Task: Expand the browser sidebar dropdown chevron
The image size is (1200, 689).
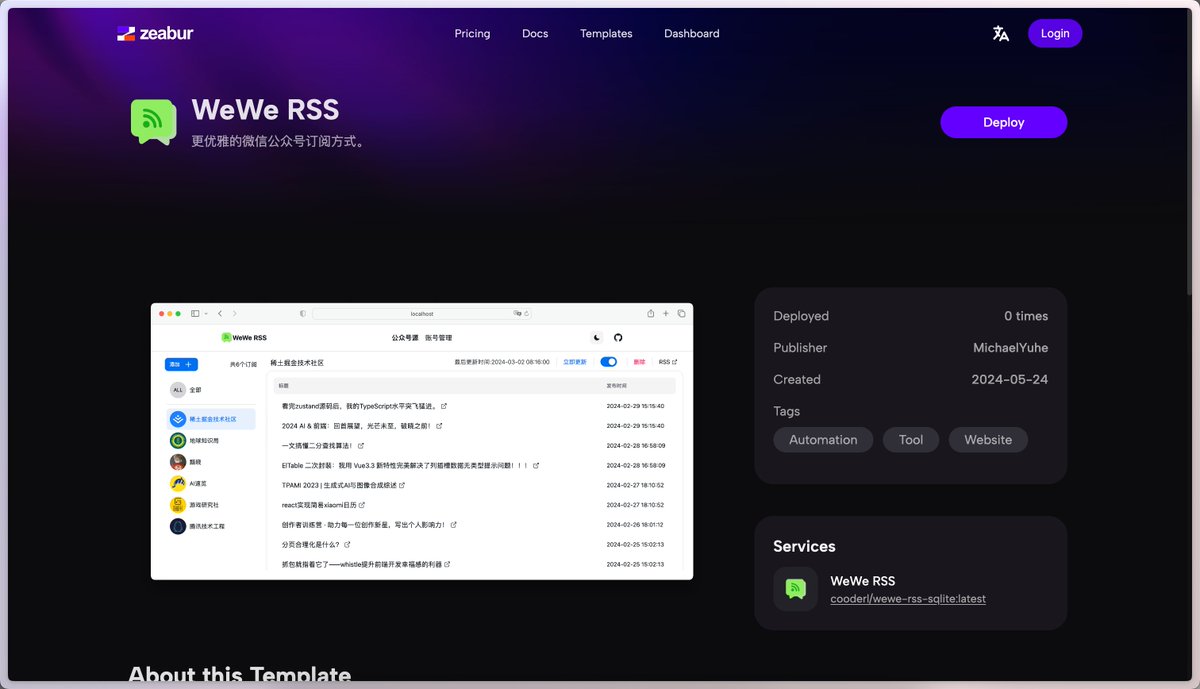Action: [204, 313]
